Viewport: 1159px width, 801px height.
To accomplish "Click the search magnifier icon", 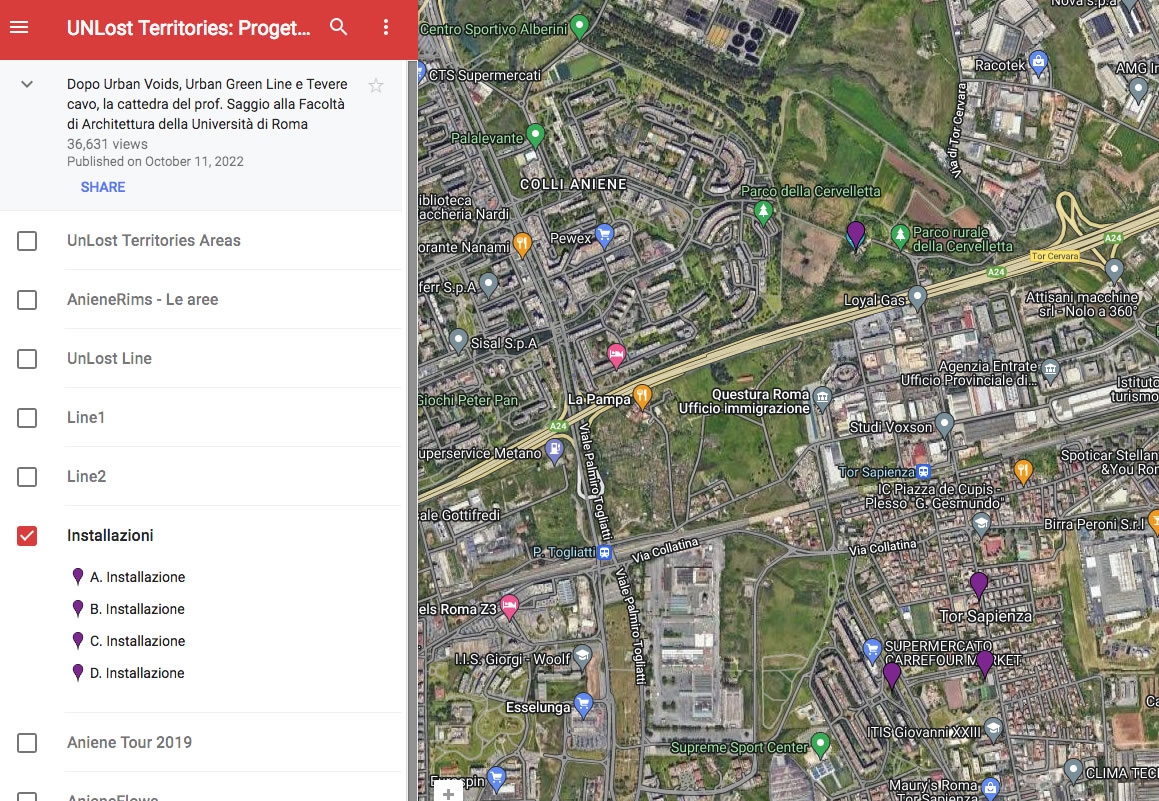I will click(339, 28).
